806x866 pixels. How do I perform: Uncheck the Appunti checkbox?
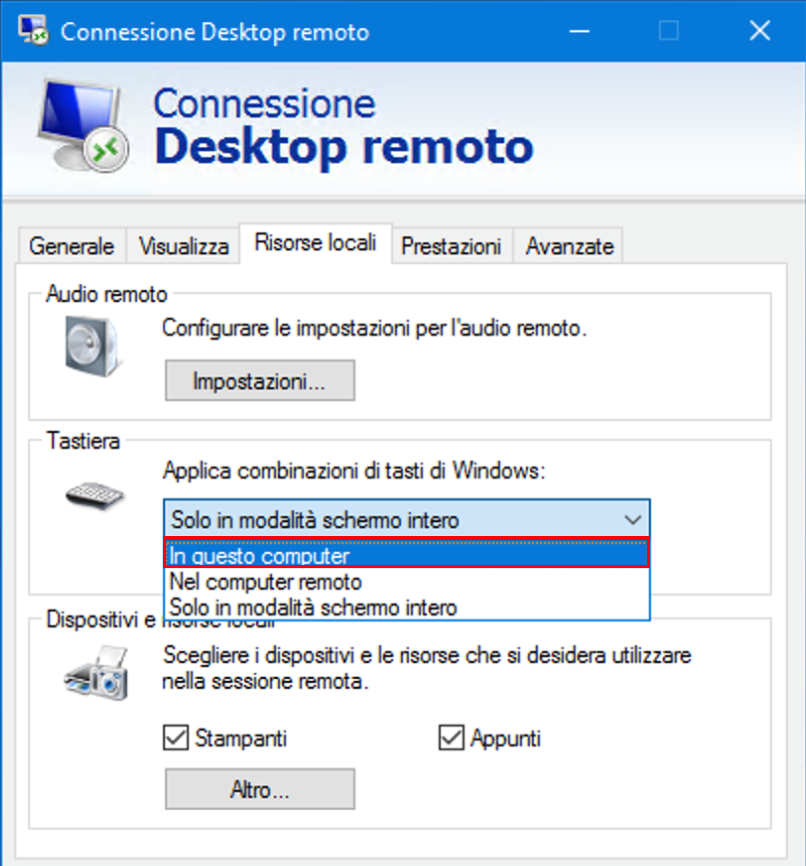coord(451,738)
